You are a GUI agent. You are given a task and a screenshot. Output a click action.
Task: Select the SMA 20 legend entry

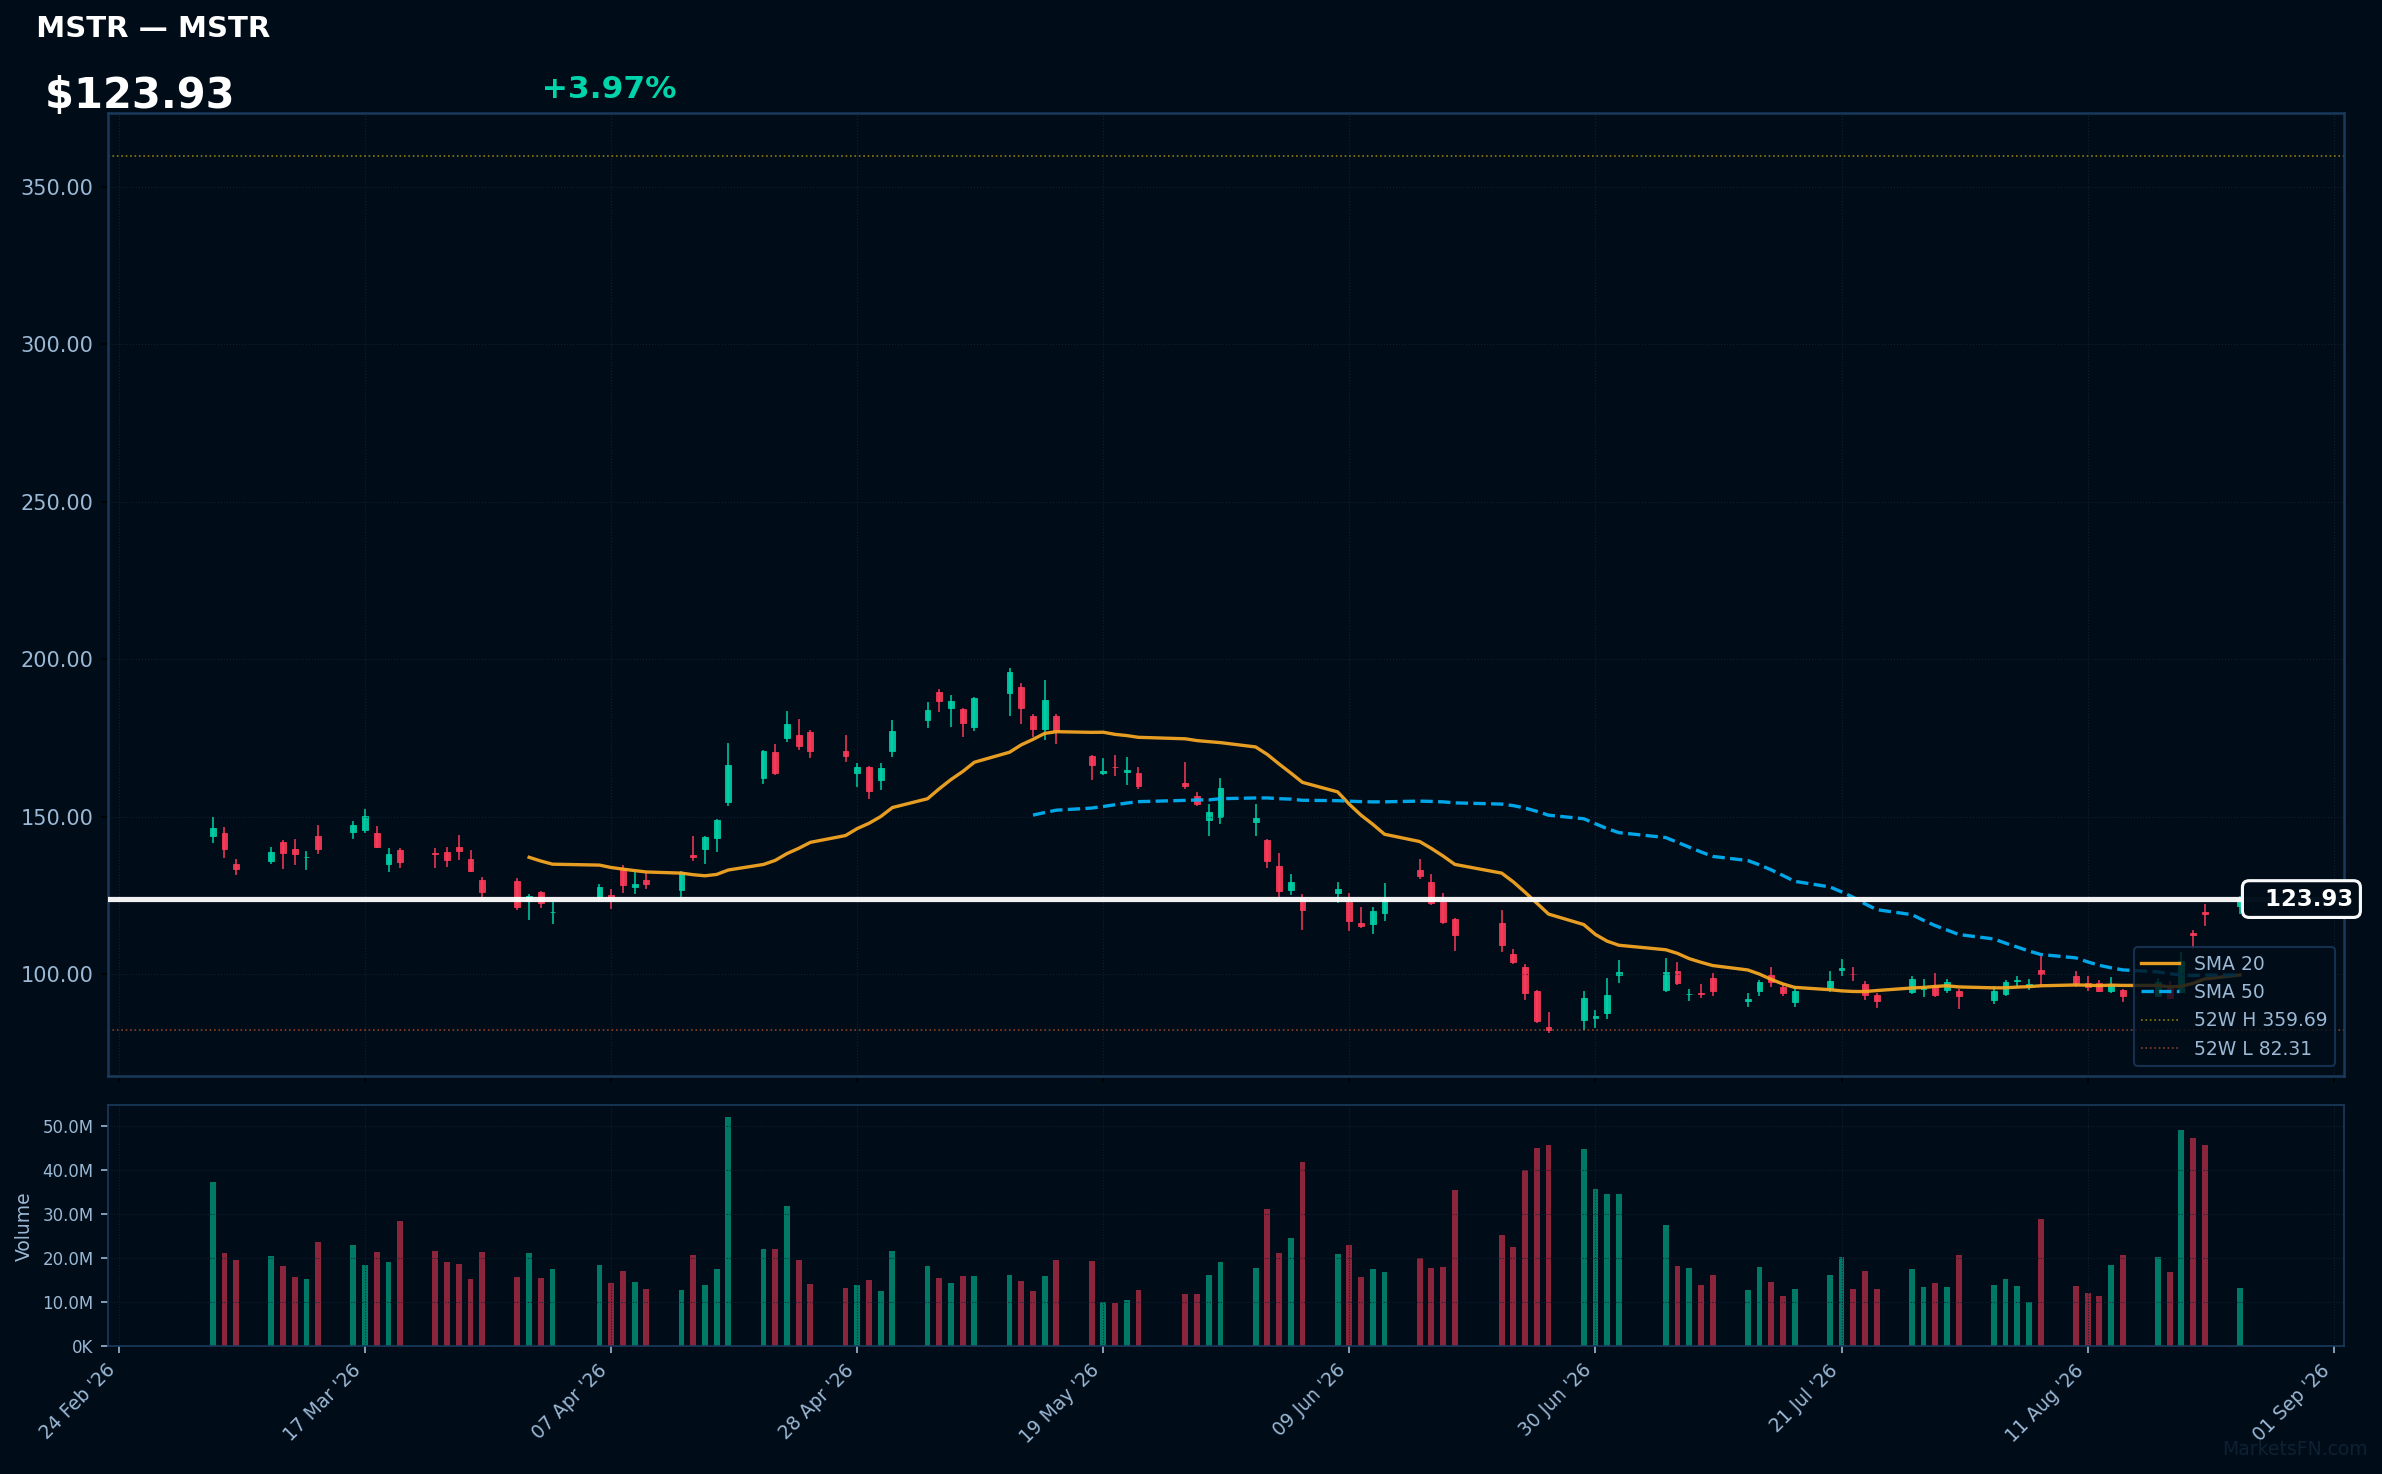coord(2202,963)
